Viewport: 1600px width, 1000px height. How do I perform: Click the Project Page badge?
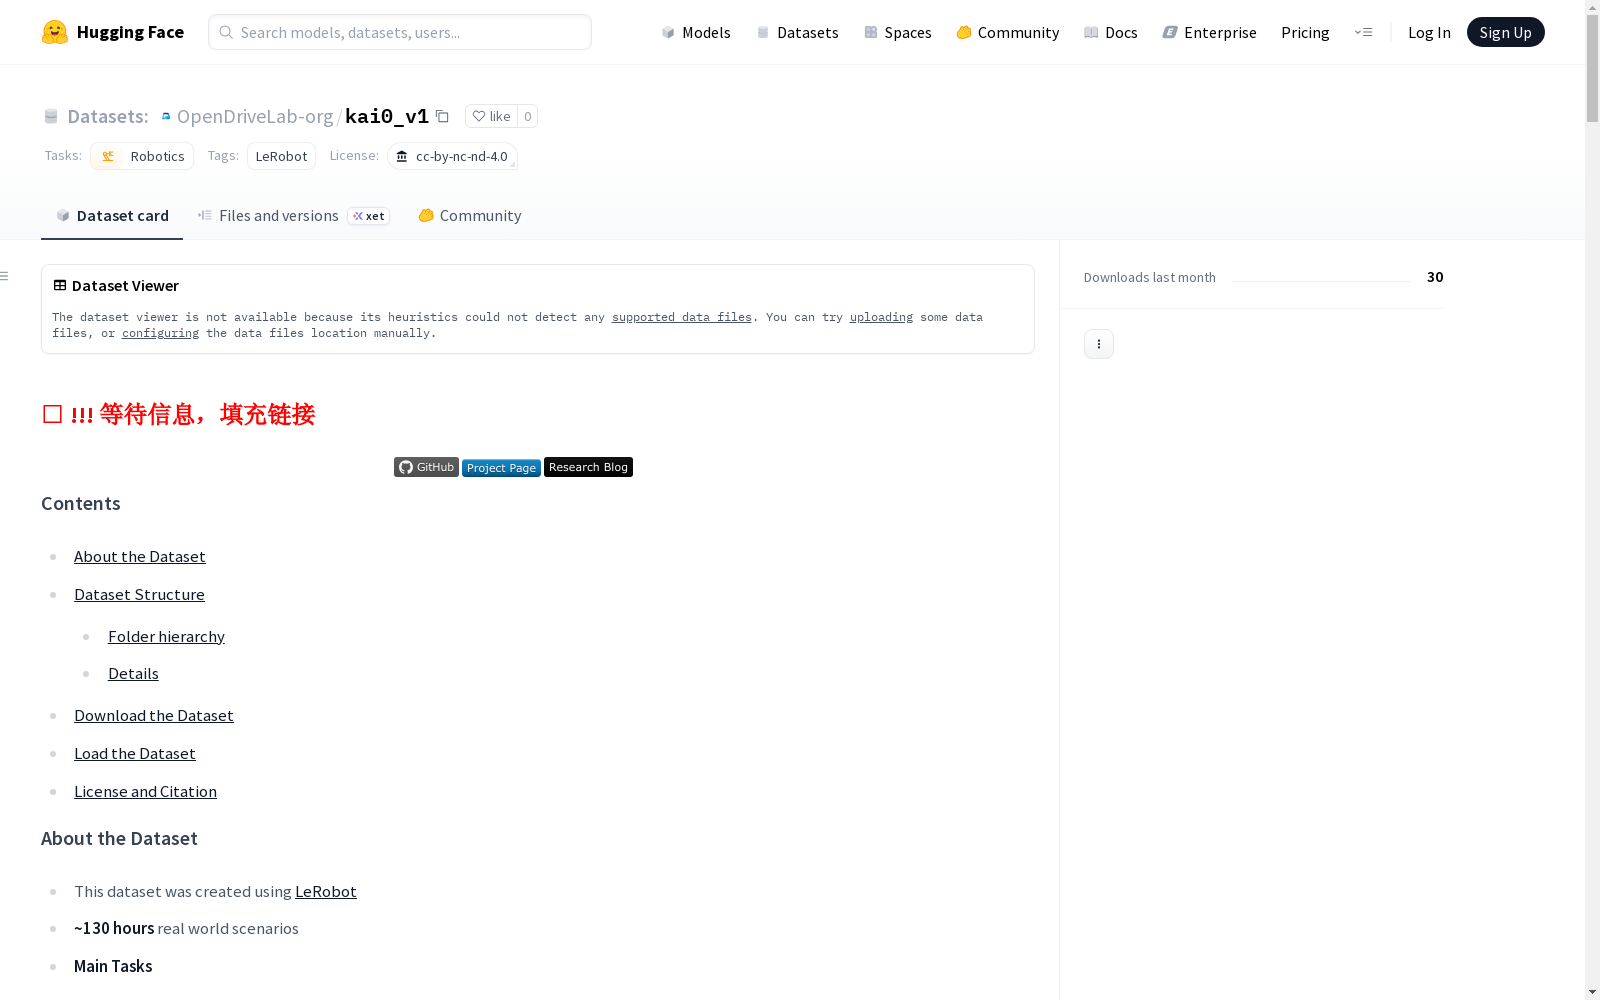click(x=501, y=468)
